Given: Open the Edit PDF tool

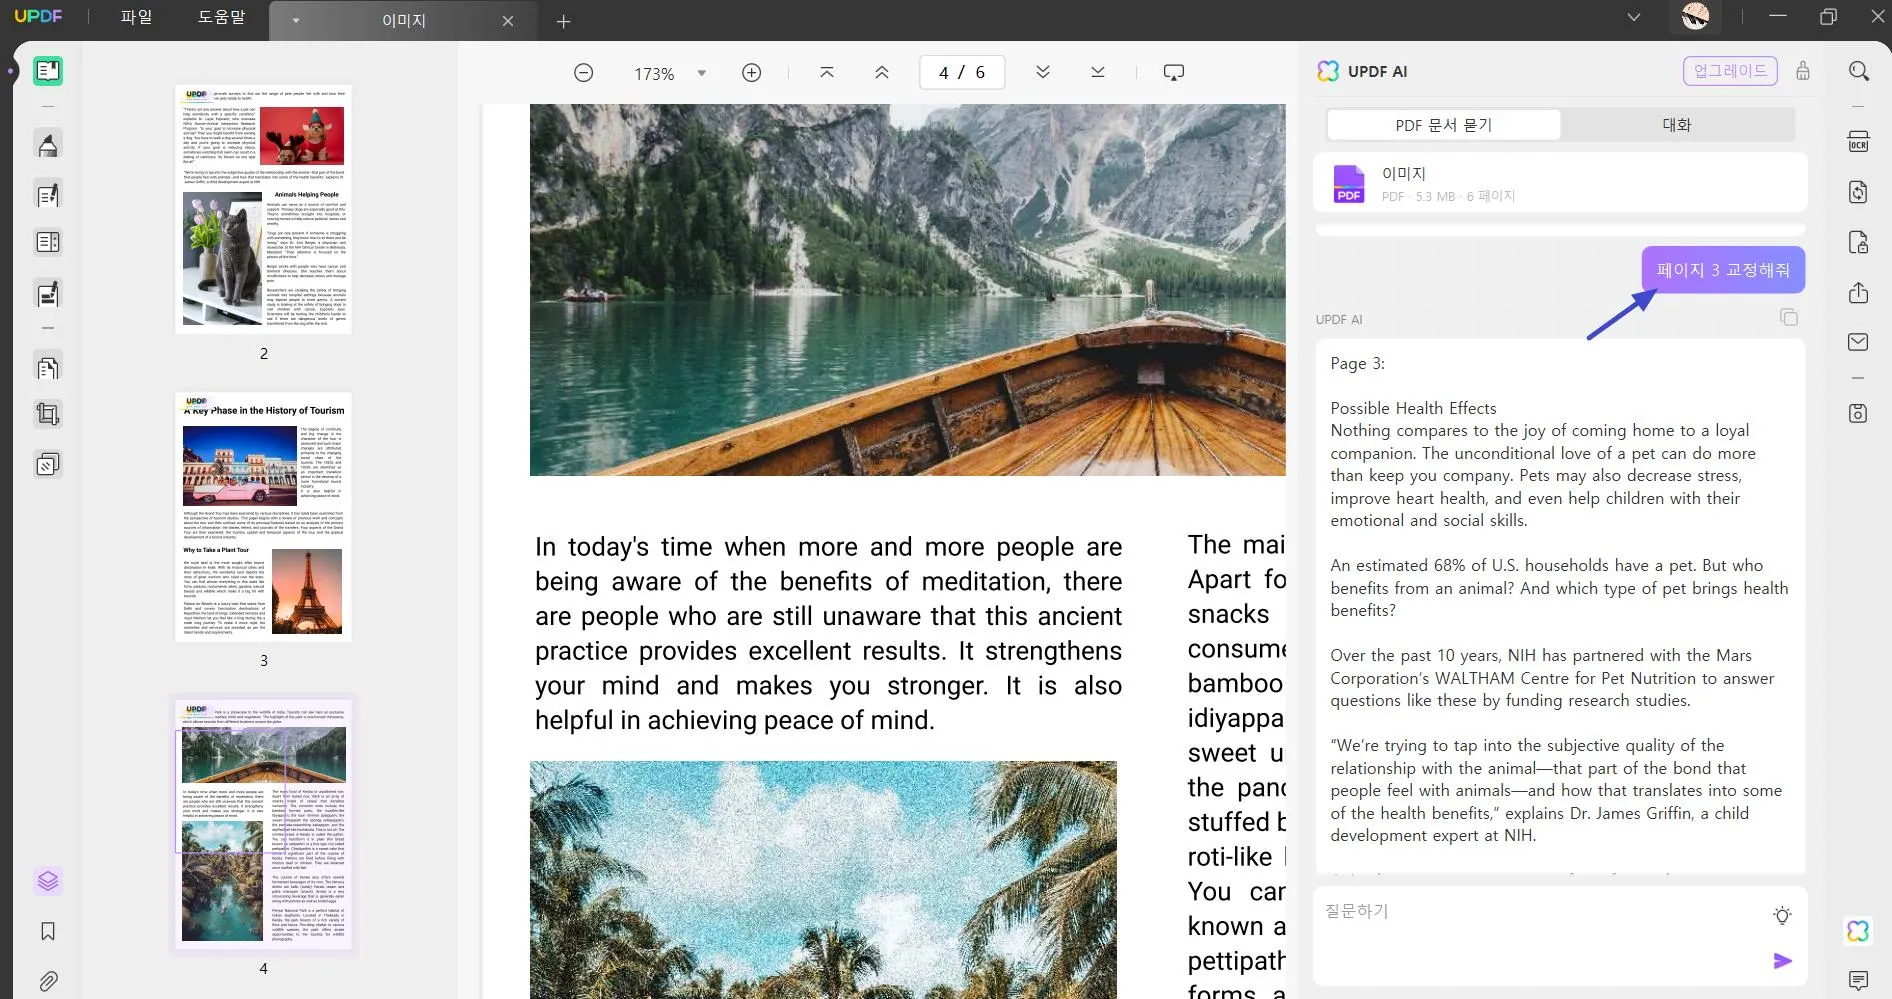Looking at the screenshot, I should click(x=47, y=195).
